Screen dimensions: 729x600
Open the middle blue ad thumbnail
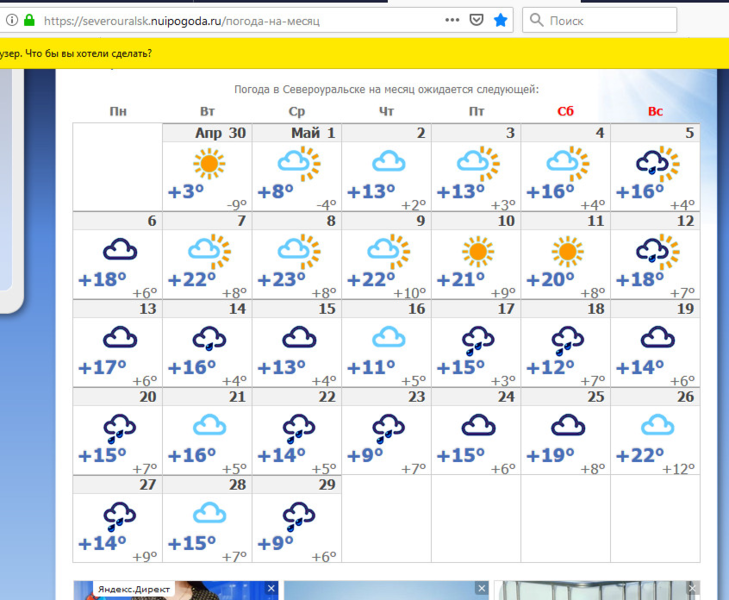[386, 590]
